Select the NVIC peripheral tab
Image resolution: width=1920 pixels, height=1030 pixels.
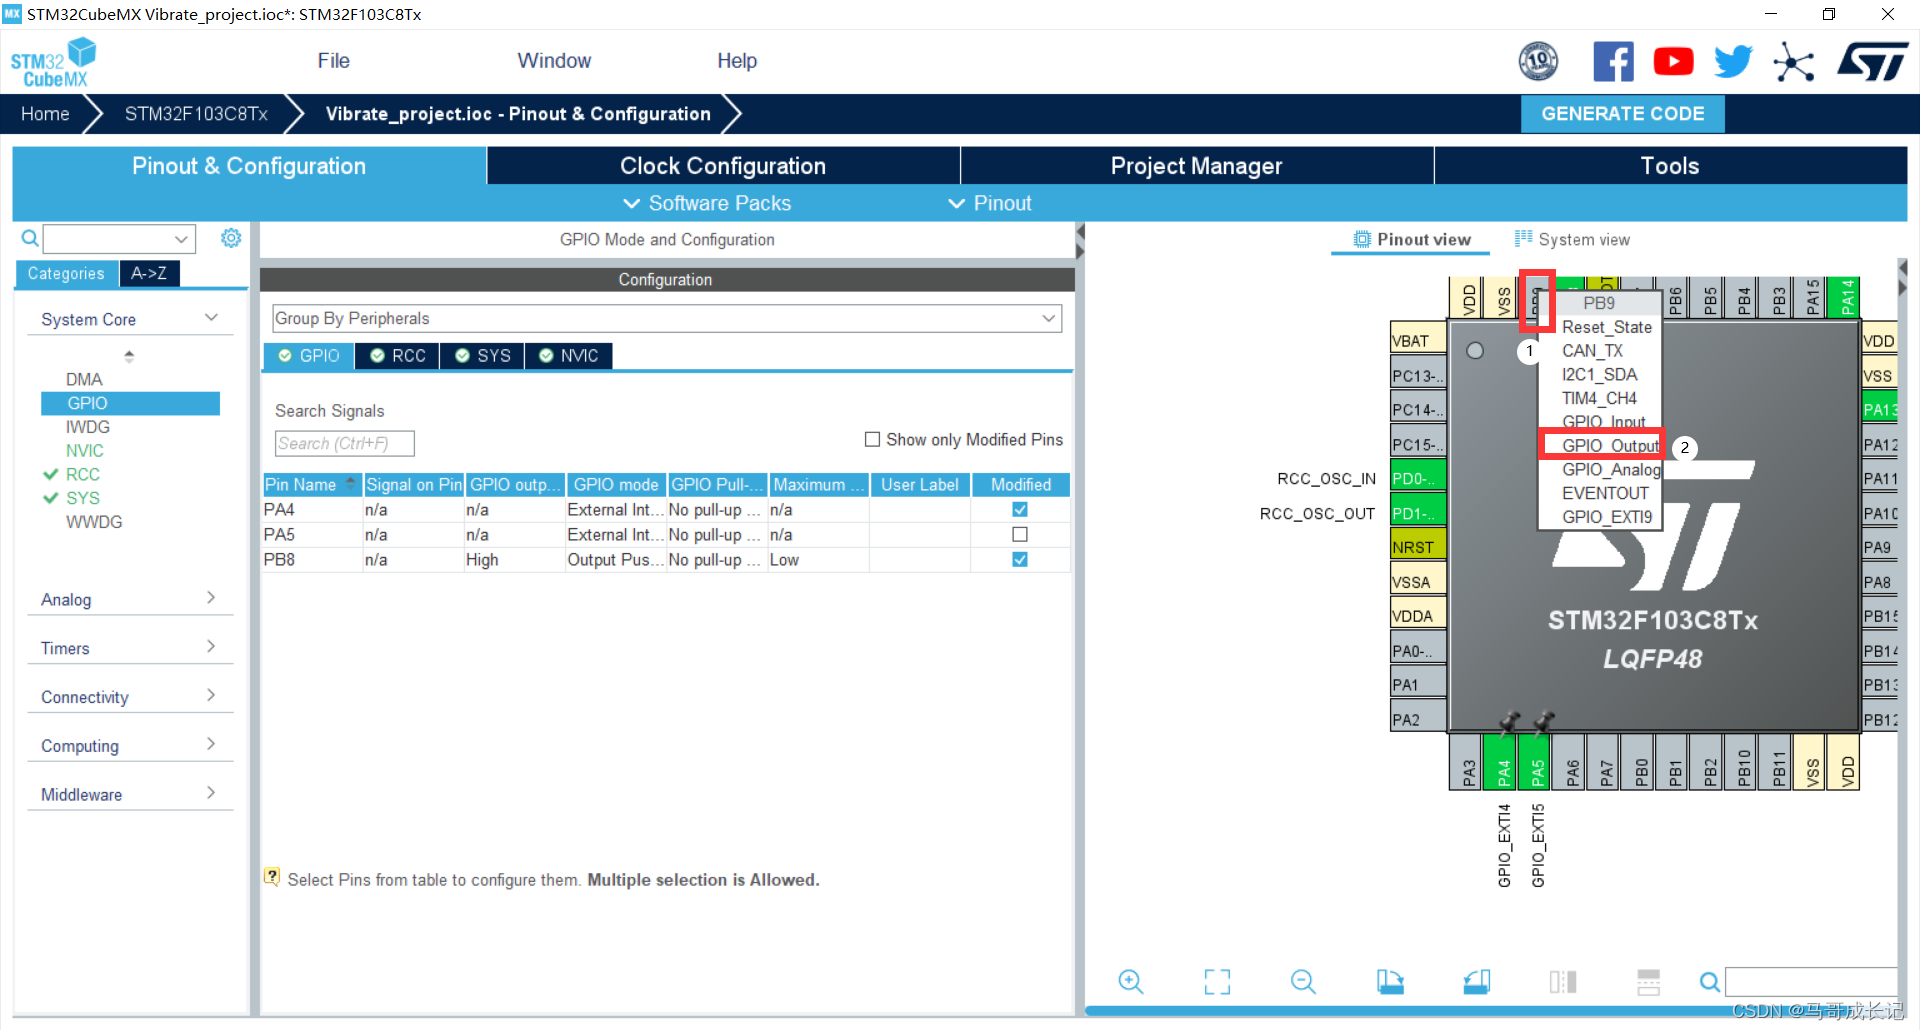pyautogui.click(x=568, y=356)
